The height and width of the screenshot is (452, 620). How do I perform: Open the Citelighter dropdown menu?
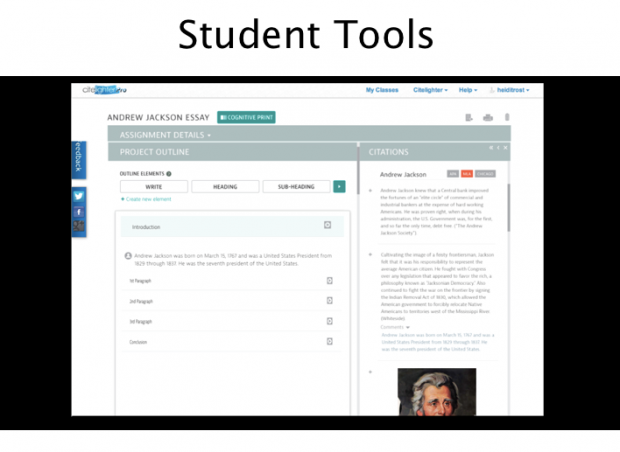click(431, 90)
